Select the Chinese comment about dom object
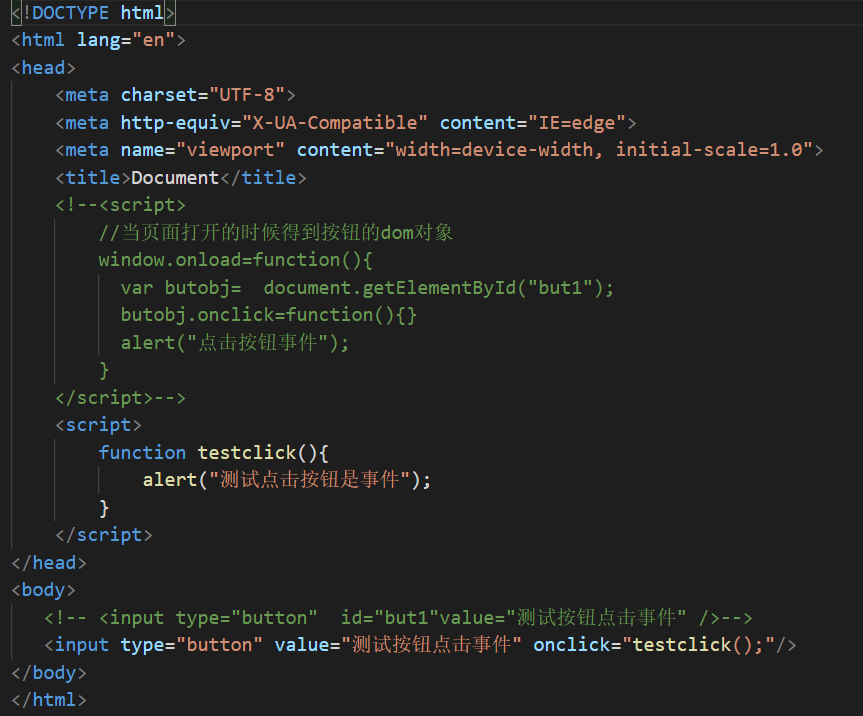The width and height of the screenshot is (863, 716). [270, 231]
